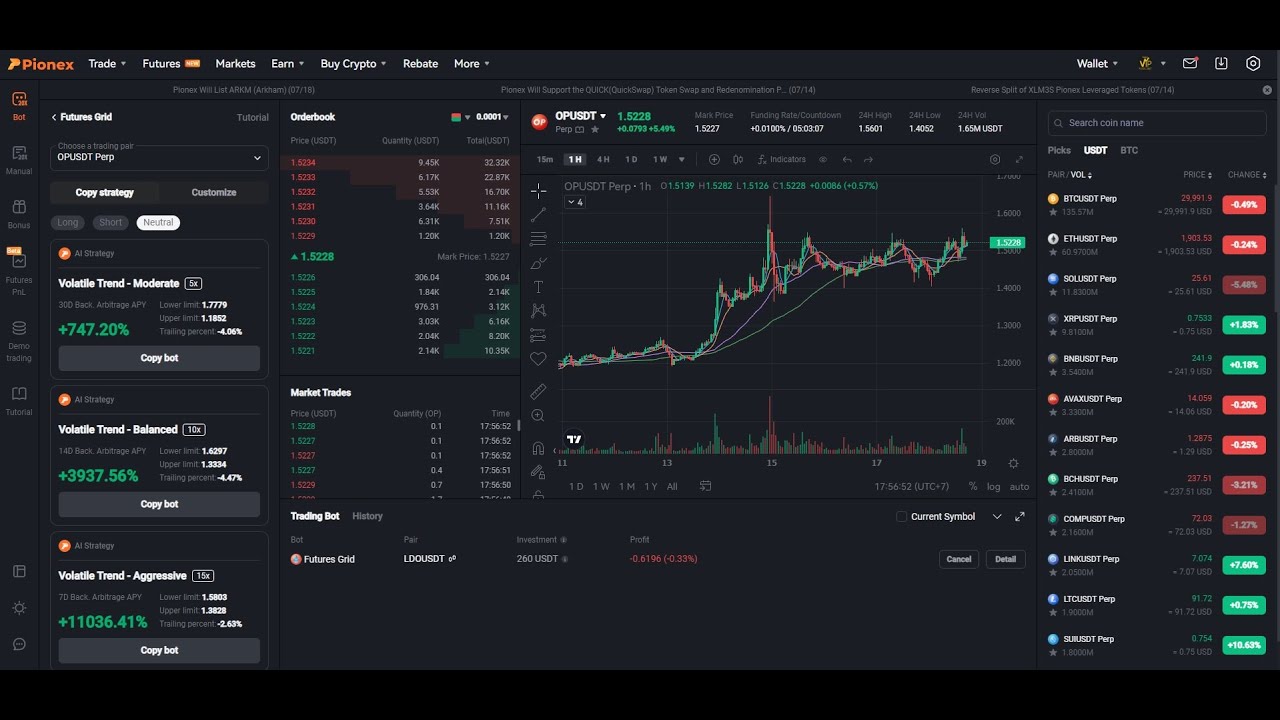
Task: Open the Earn menu dropdown
Action: pyautogui.click(x=288, y=63)
